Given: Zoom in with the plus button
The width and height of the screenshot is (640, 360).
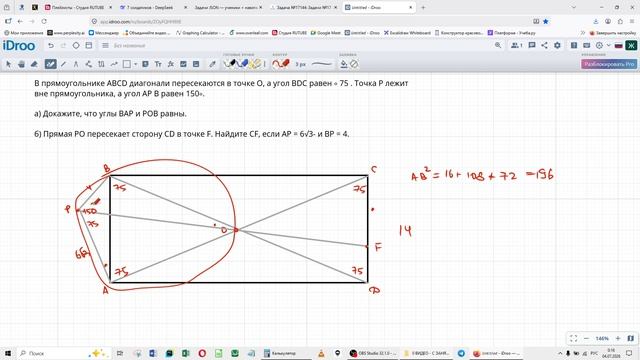Looking at the screenshot, I should click(x=618, y=338).
